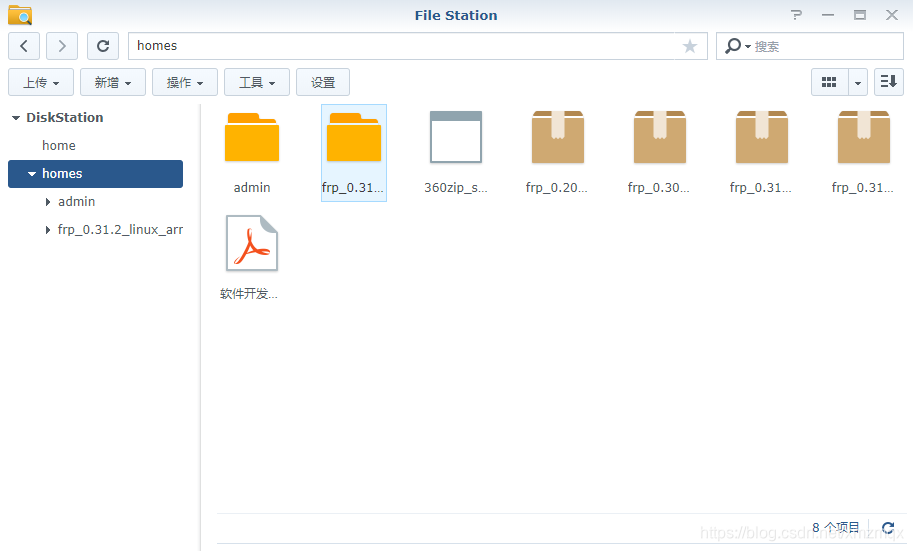Click the File Station folder logo
The height and width of the screenshot is (551, 913).
pos(20,15)
